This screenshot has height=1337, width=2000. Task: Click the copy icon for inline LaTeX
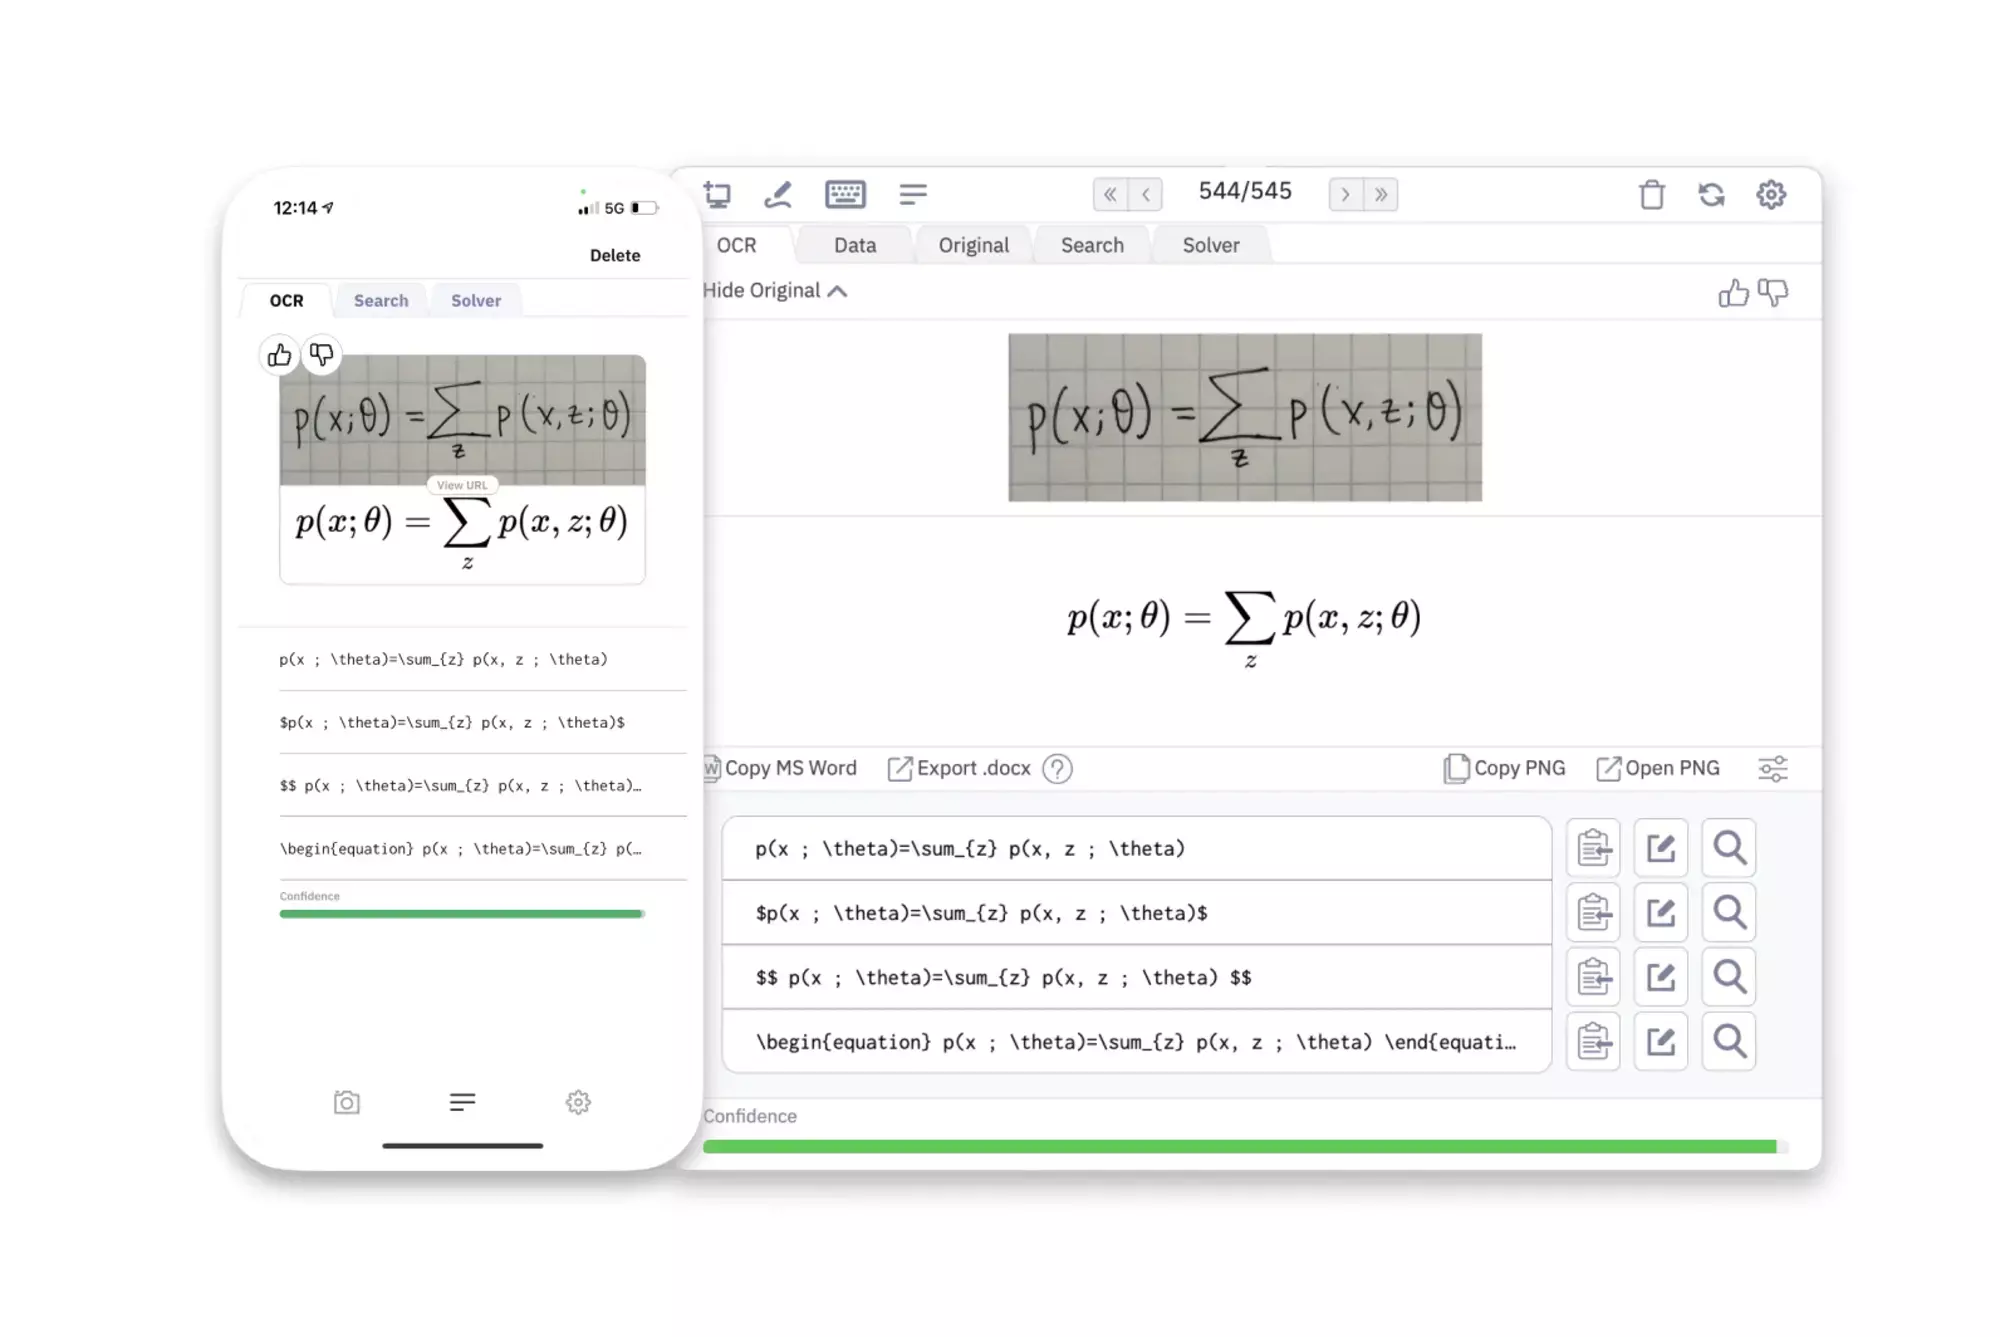coord(1591,912)
